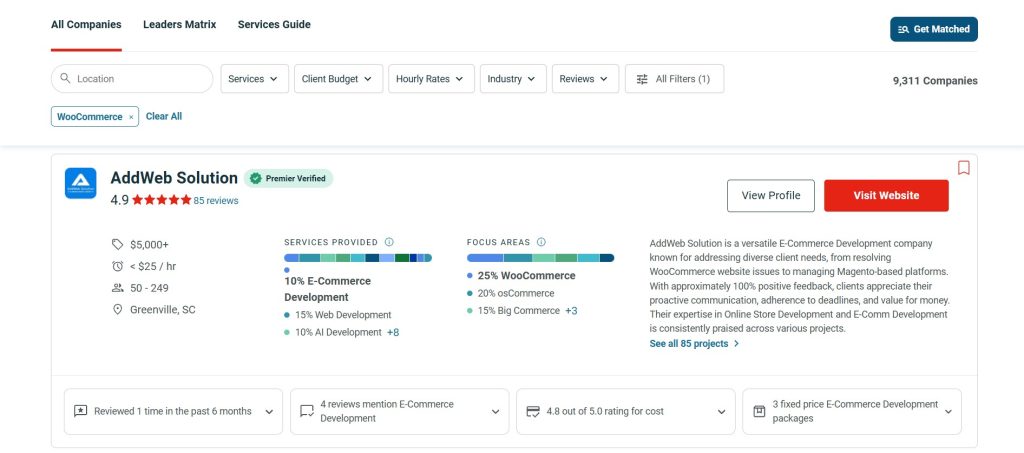Open the Client Budget dropdown
Image resolution: width=1024 pixels, height=453 pixels.
[338, 79]
